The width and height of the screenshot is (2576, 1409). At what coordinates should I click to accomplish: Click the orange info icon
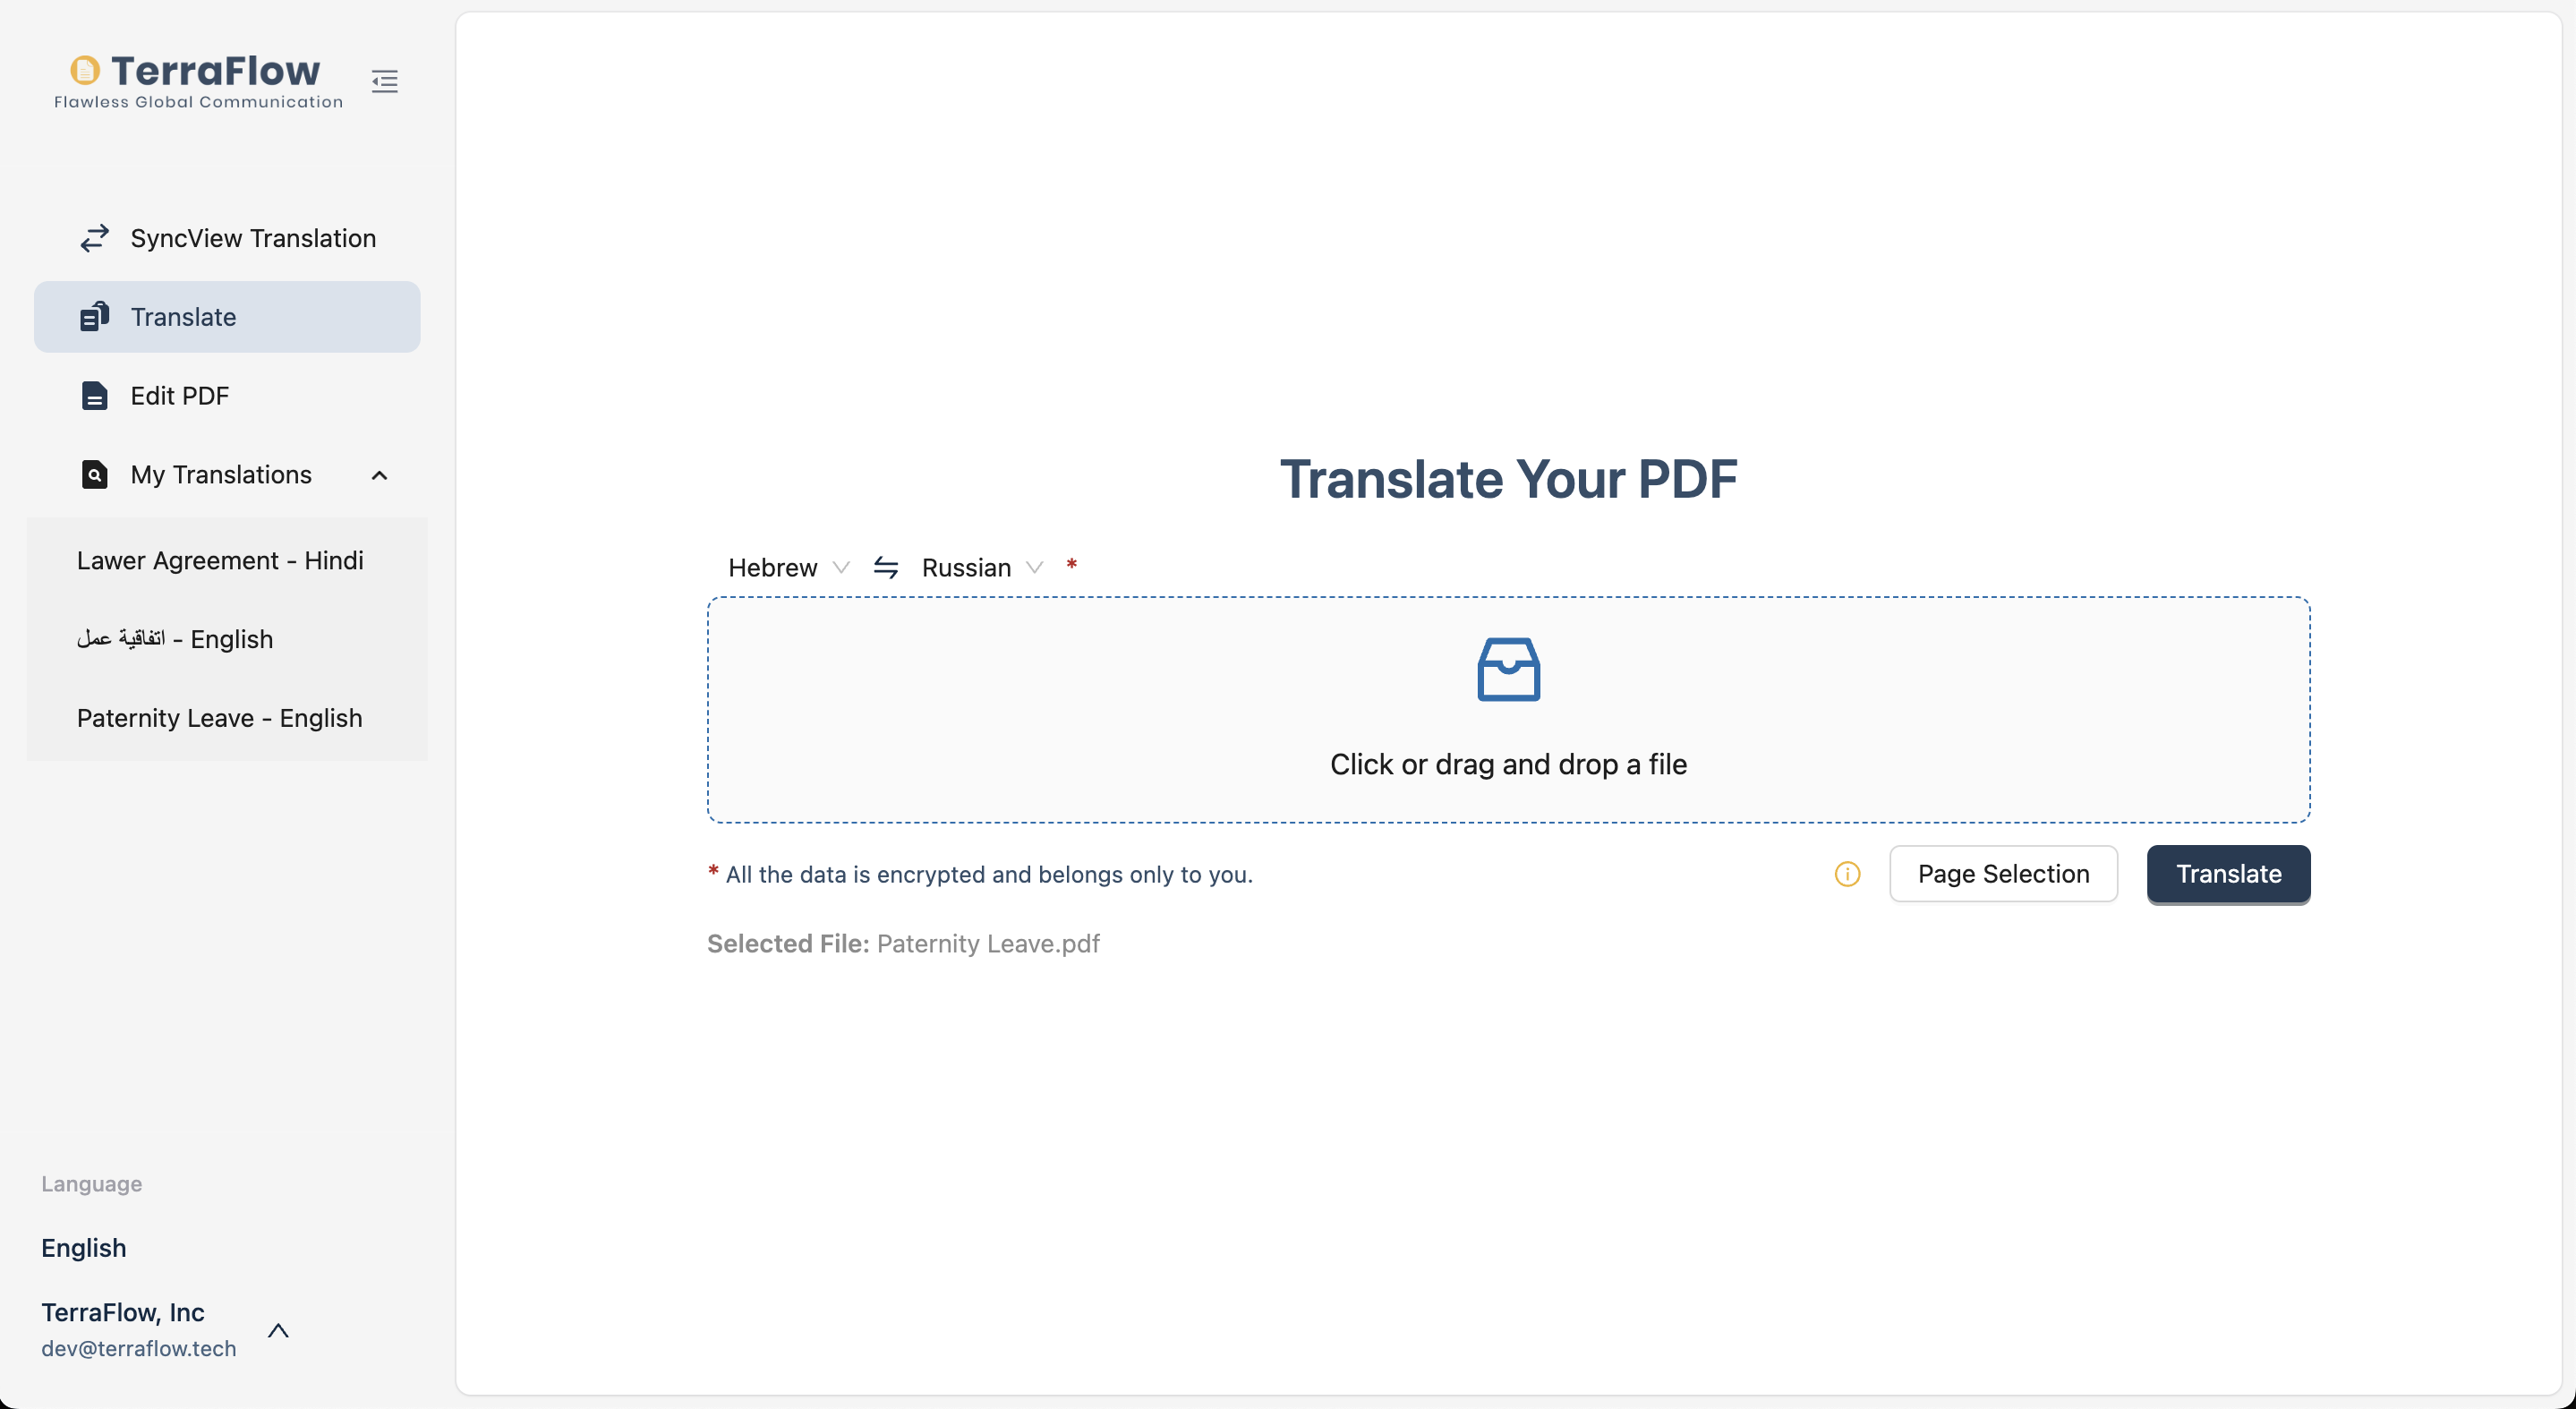[x=1847, y=874]
